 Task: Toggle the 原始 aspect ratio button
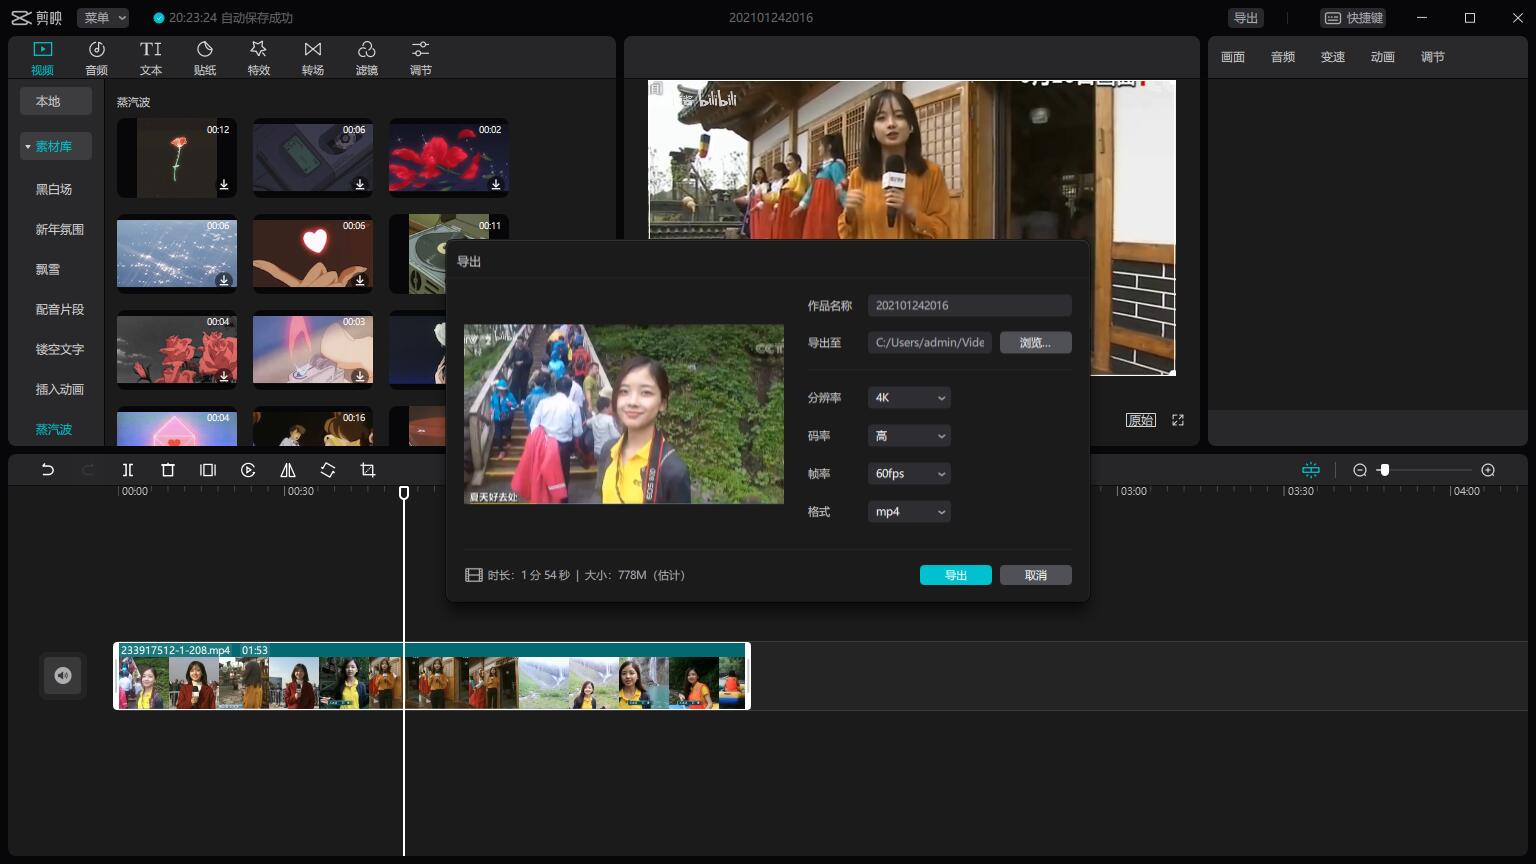[x=1140, y=420]
